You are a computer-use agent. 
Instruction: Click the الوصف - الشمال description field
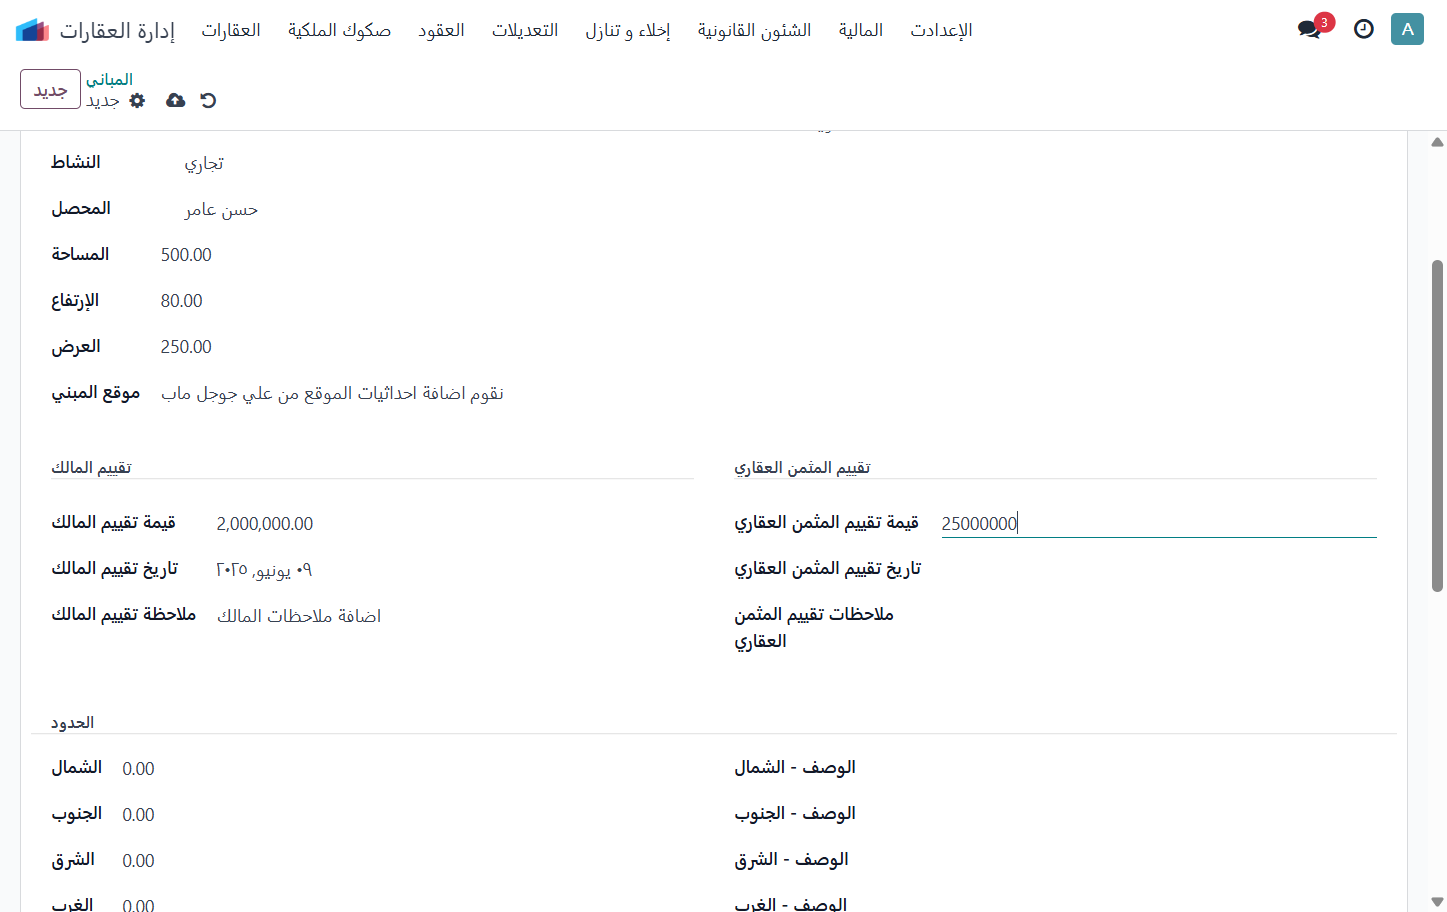click(1126, 768)
